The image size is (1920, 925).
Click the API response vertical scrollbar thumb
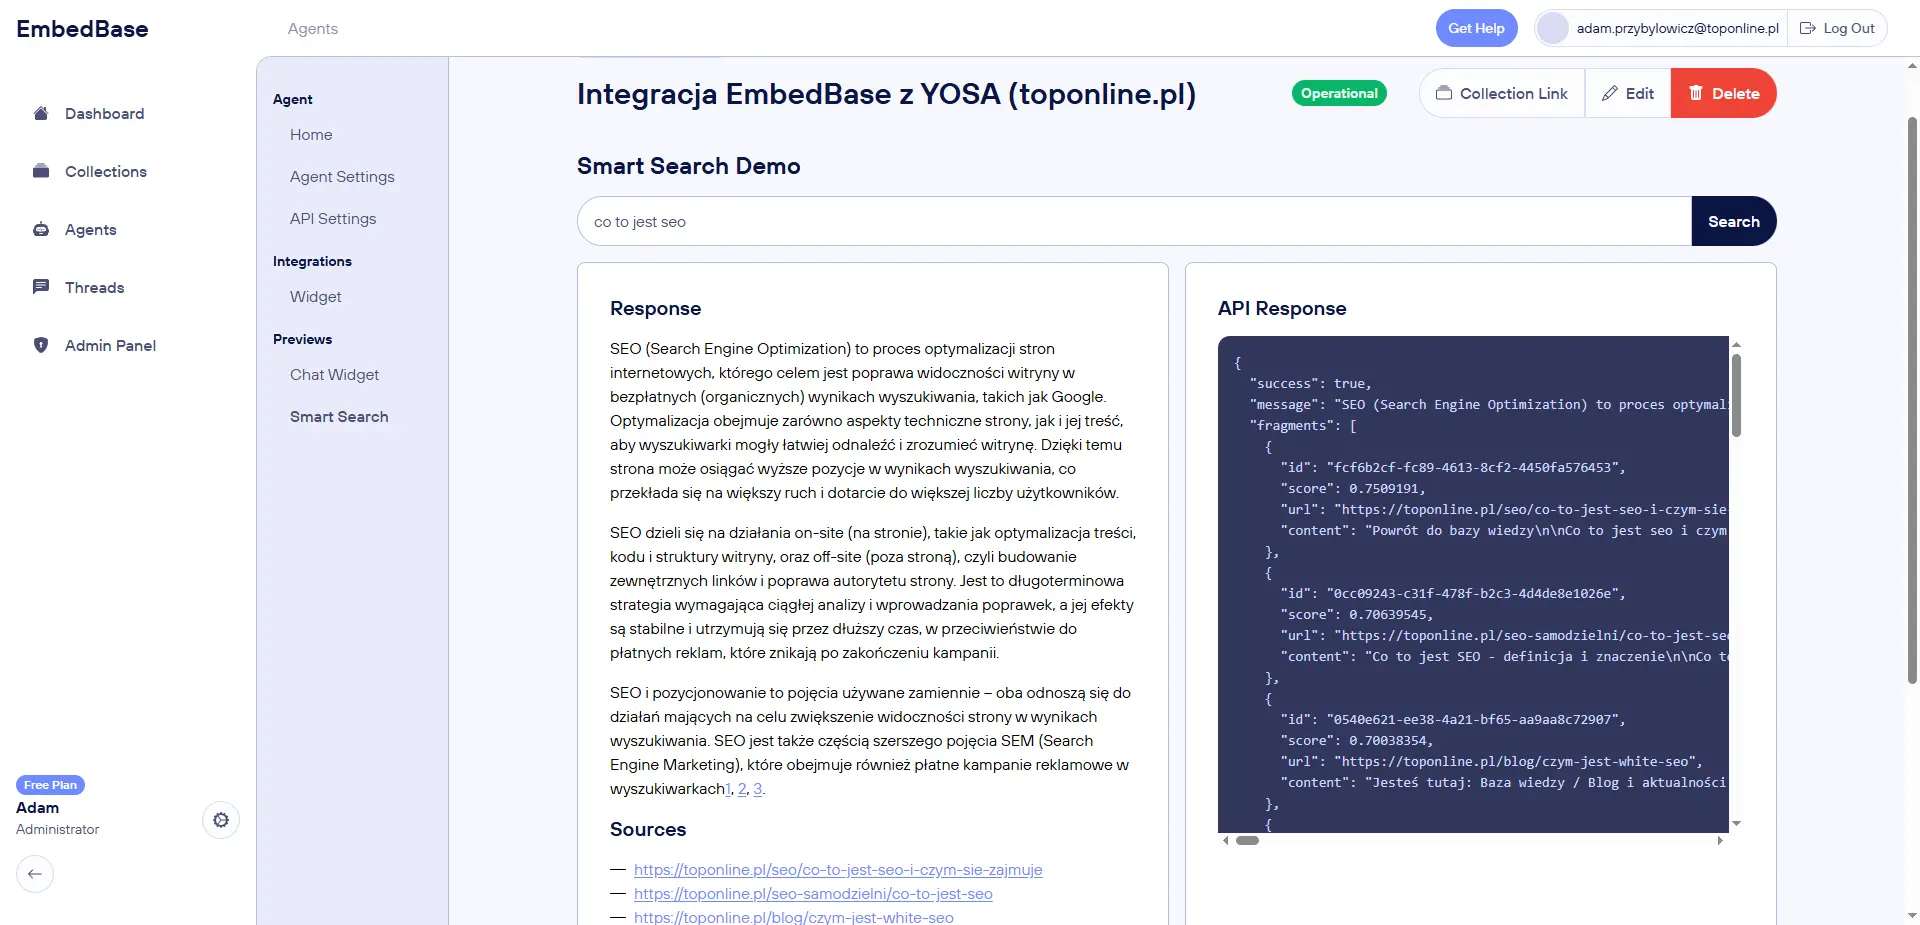1737,395
